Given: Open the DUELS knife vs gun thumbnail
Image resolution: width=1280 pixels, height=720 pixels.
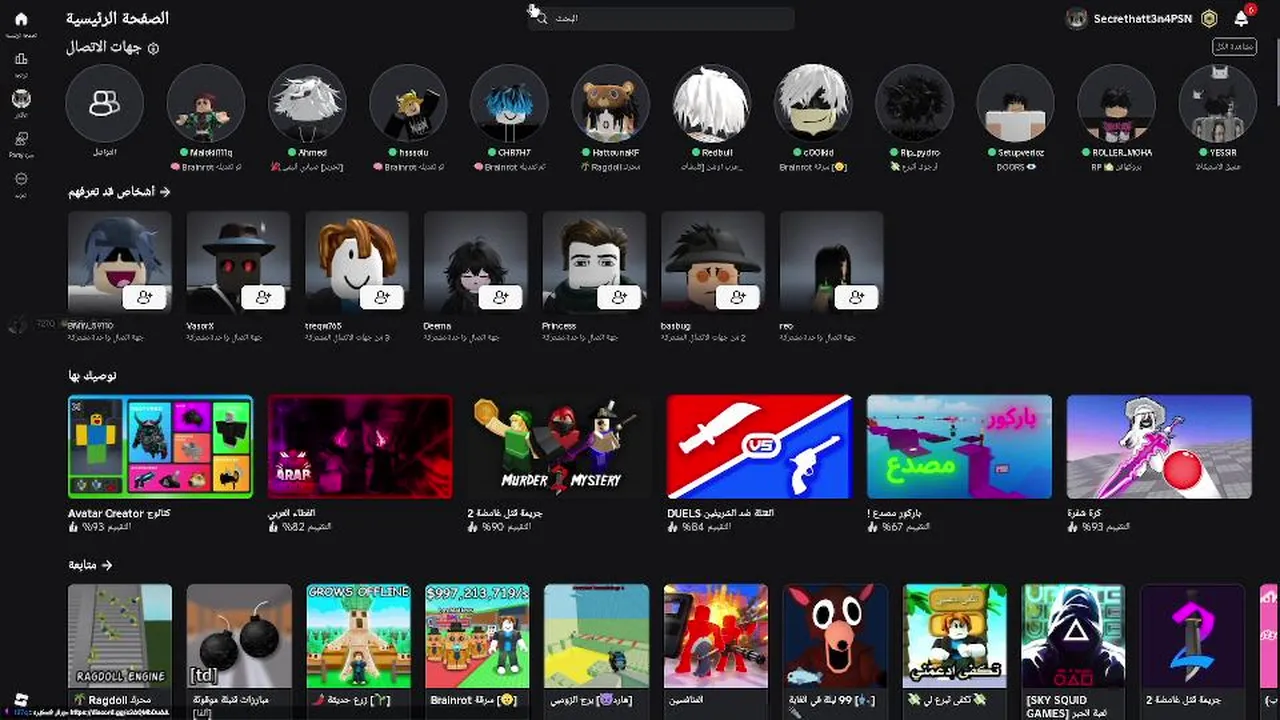Looking at the screenshot, I should coord(759,447).
